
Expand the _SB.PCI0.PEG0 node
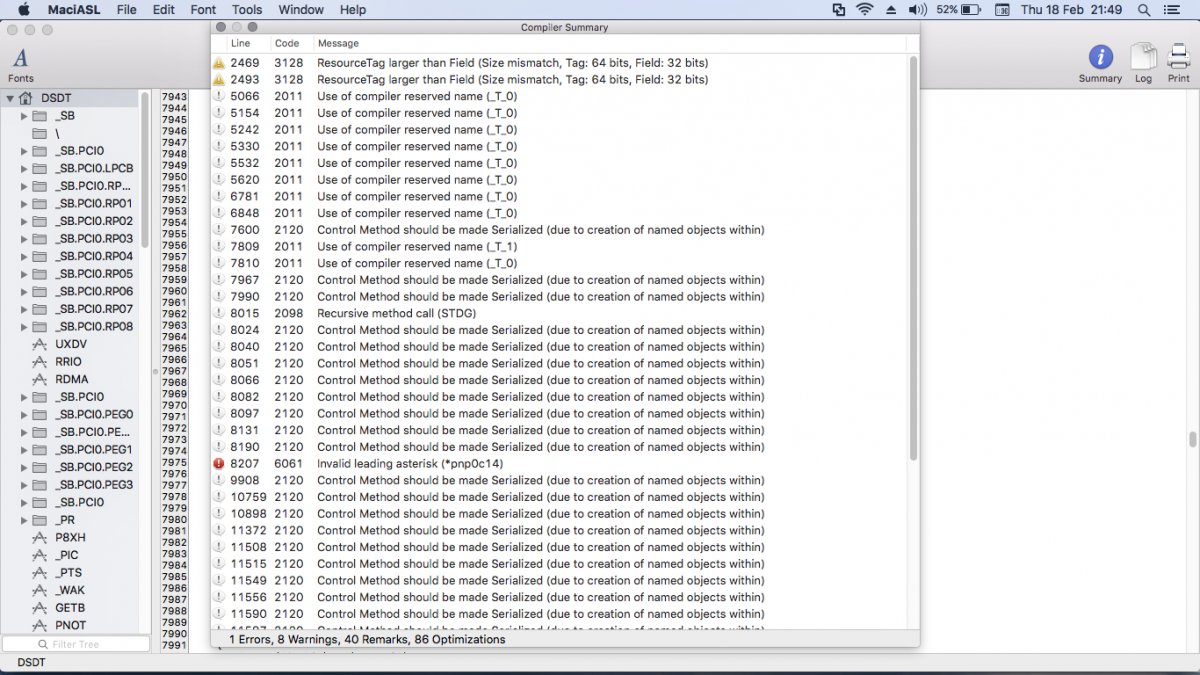tap(24, 414)
